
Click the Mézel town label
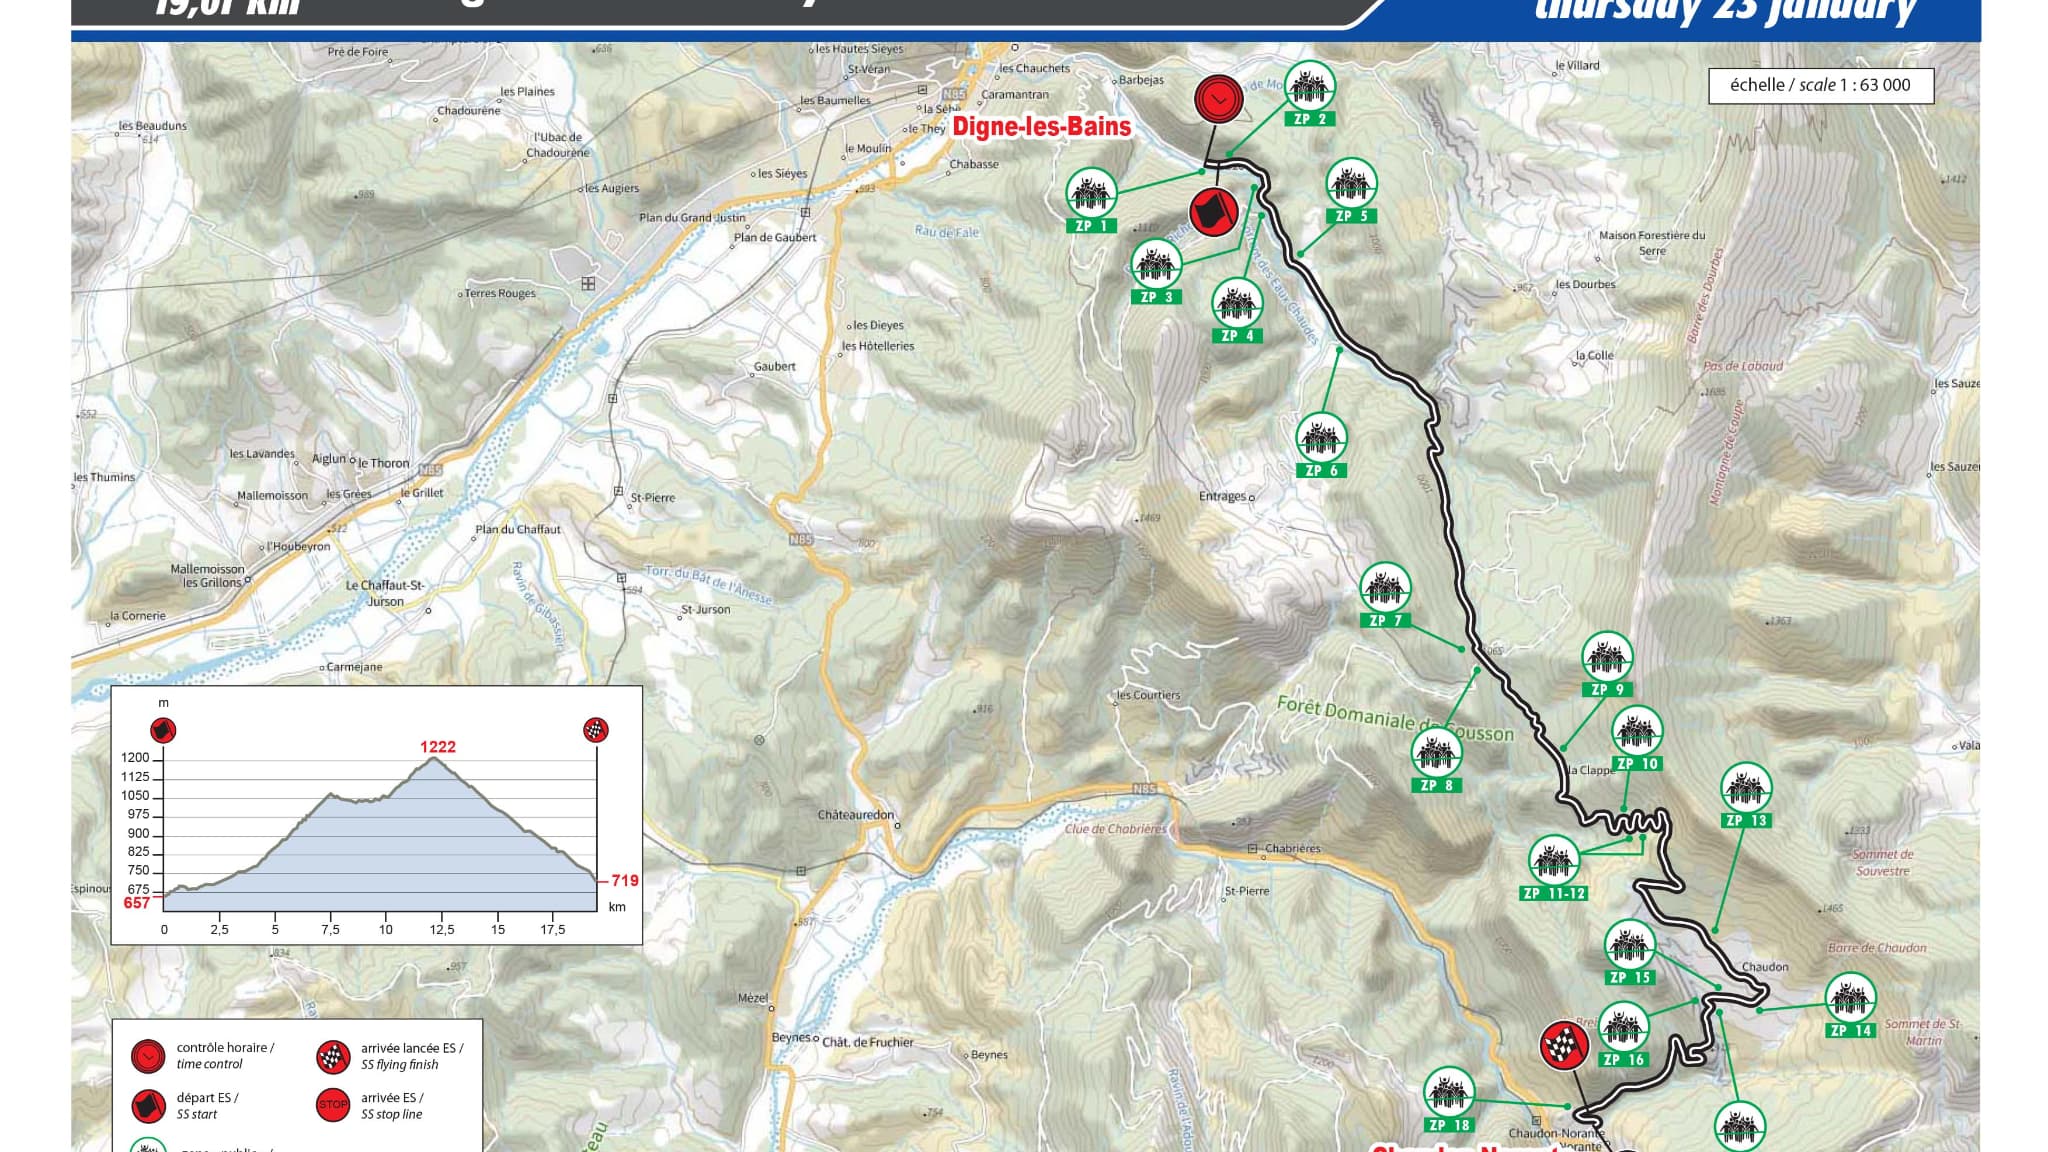(752, 998)
